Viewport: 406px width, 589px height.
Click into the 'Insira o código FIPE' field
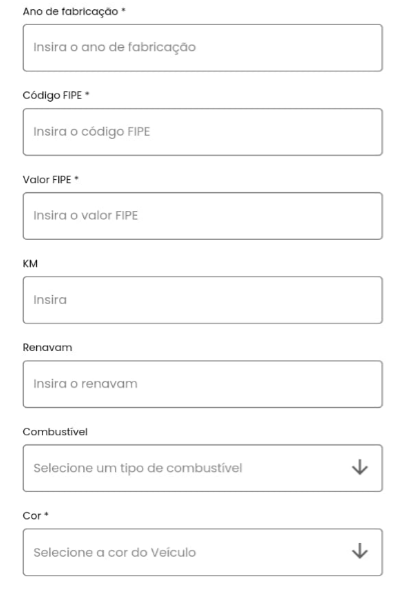point(203,132)
